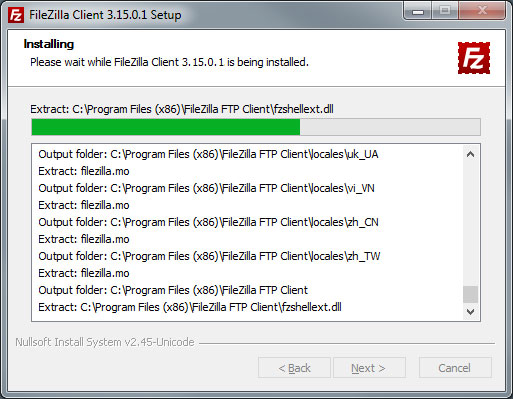
Task: Click the log scroll down arrow
Action: 470,312
